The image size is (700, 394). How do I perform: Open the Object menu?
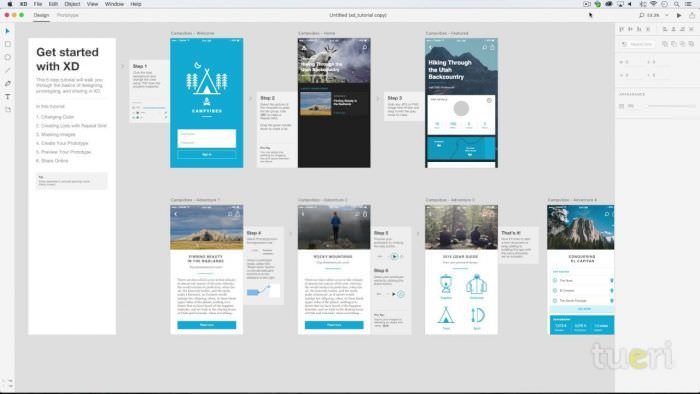pyautogui.click(x=72, y=4)
